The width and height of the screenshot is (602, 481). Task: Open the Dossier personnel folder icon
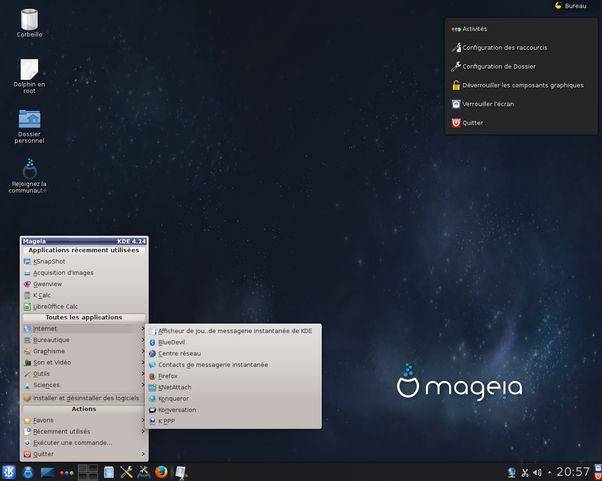[x=29, y=126]
